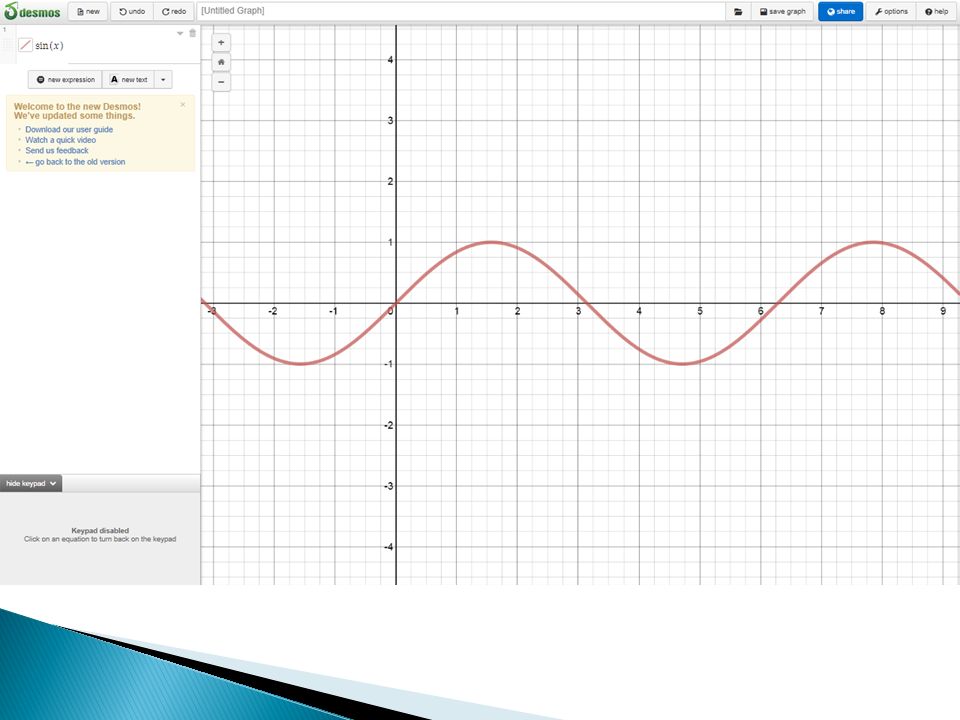Open Download our user guide link
The height and width of the screenshot is (720, 960).
pos(69,129)
